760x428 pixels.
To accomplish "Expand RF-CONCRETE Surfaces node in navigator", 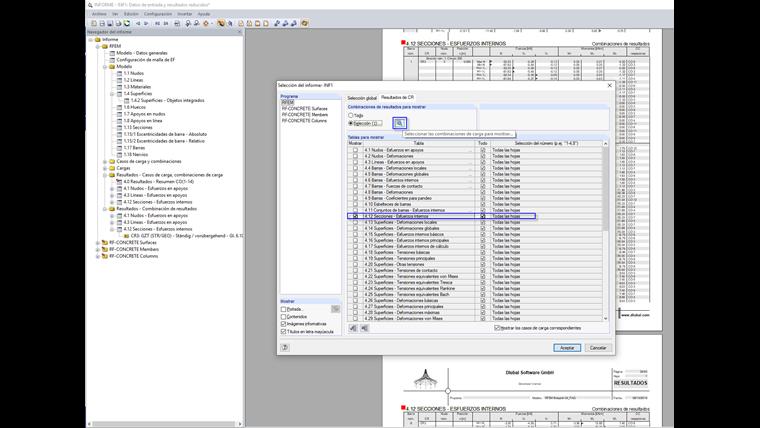I will click(98, 242).
